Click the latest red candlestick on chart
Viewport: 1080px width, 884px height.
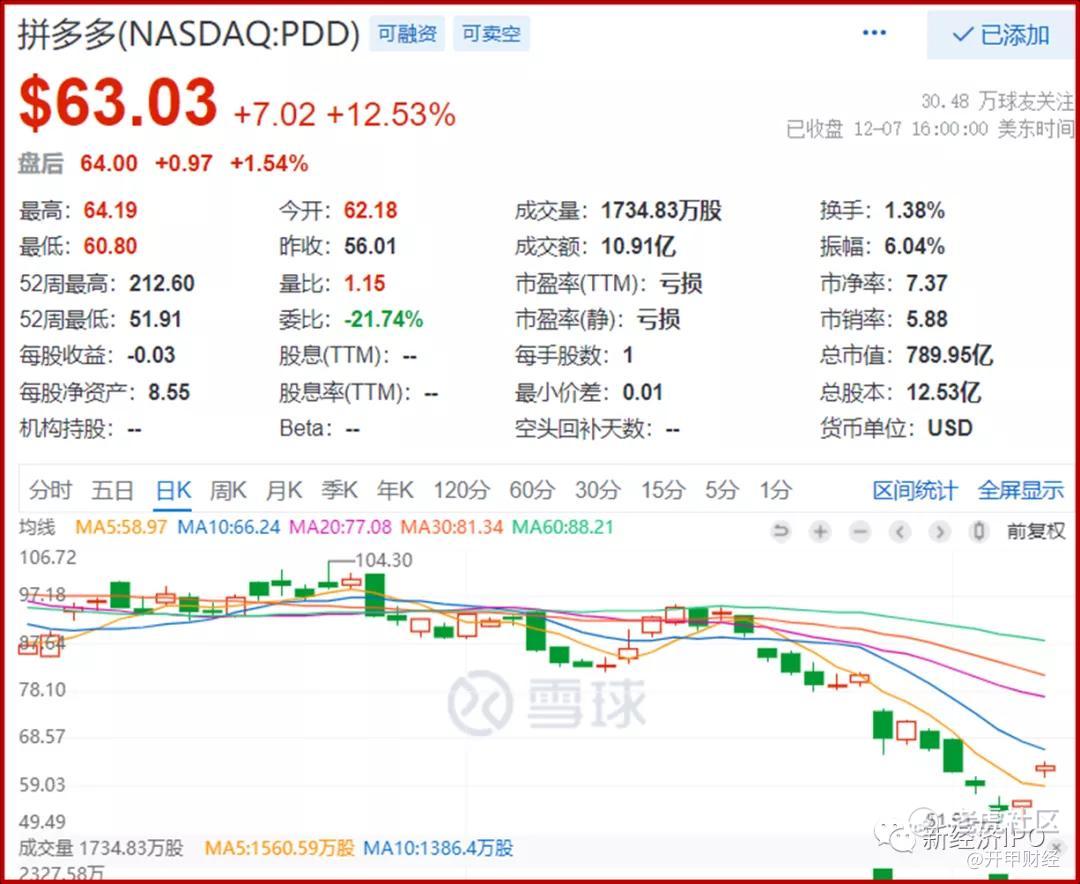[x=1045, y=768]
